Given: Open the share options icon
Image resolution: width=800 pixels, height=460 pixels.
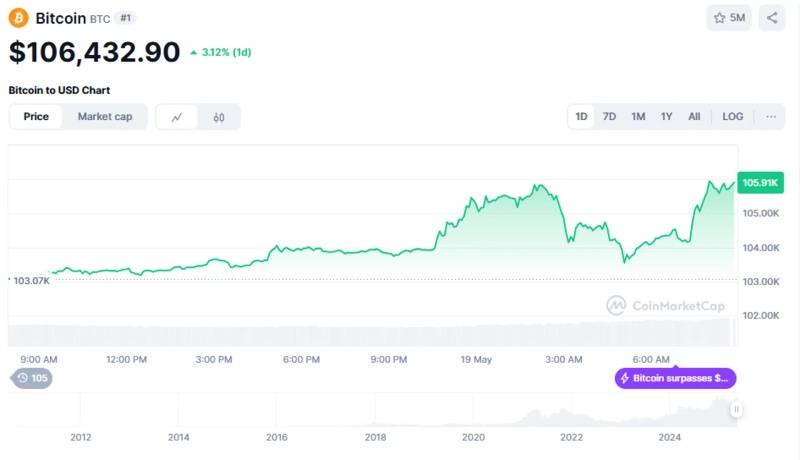Looking at the screenshot, I should (x=771, y=18).
